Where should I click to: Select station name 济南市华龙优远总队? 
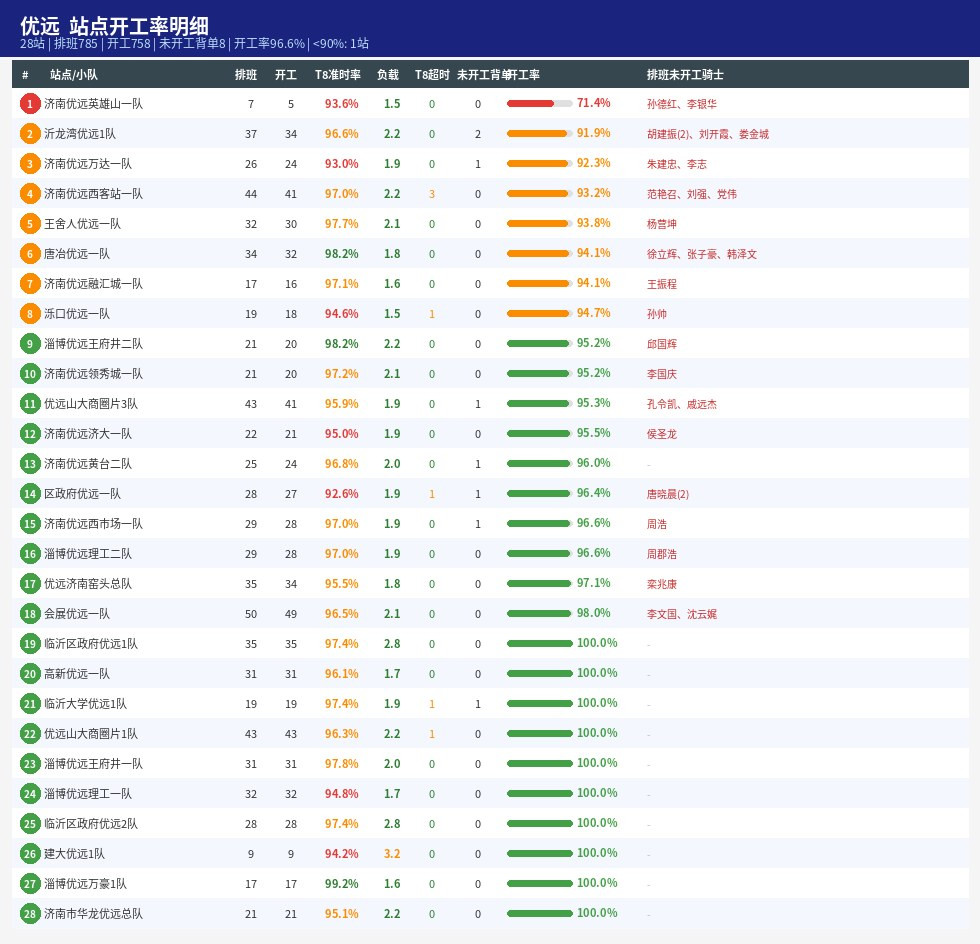pyautogui.click(x=93, y=914)
